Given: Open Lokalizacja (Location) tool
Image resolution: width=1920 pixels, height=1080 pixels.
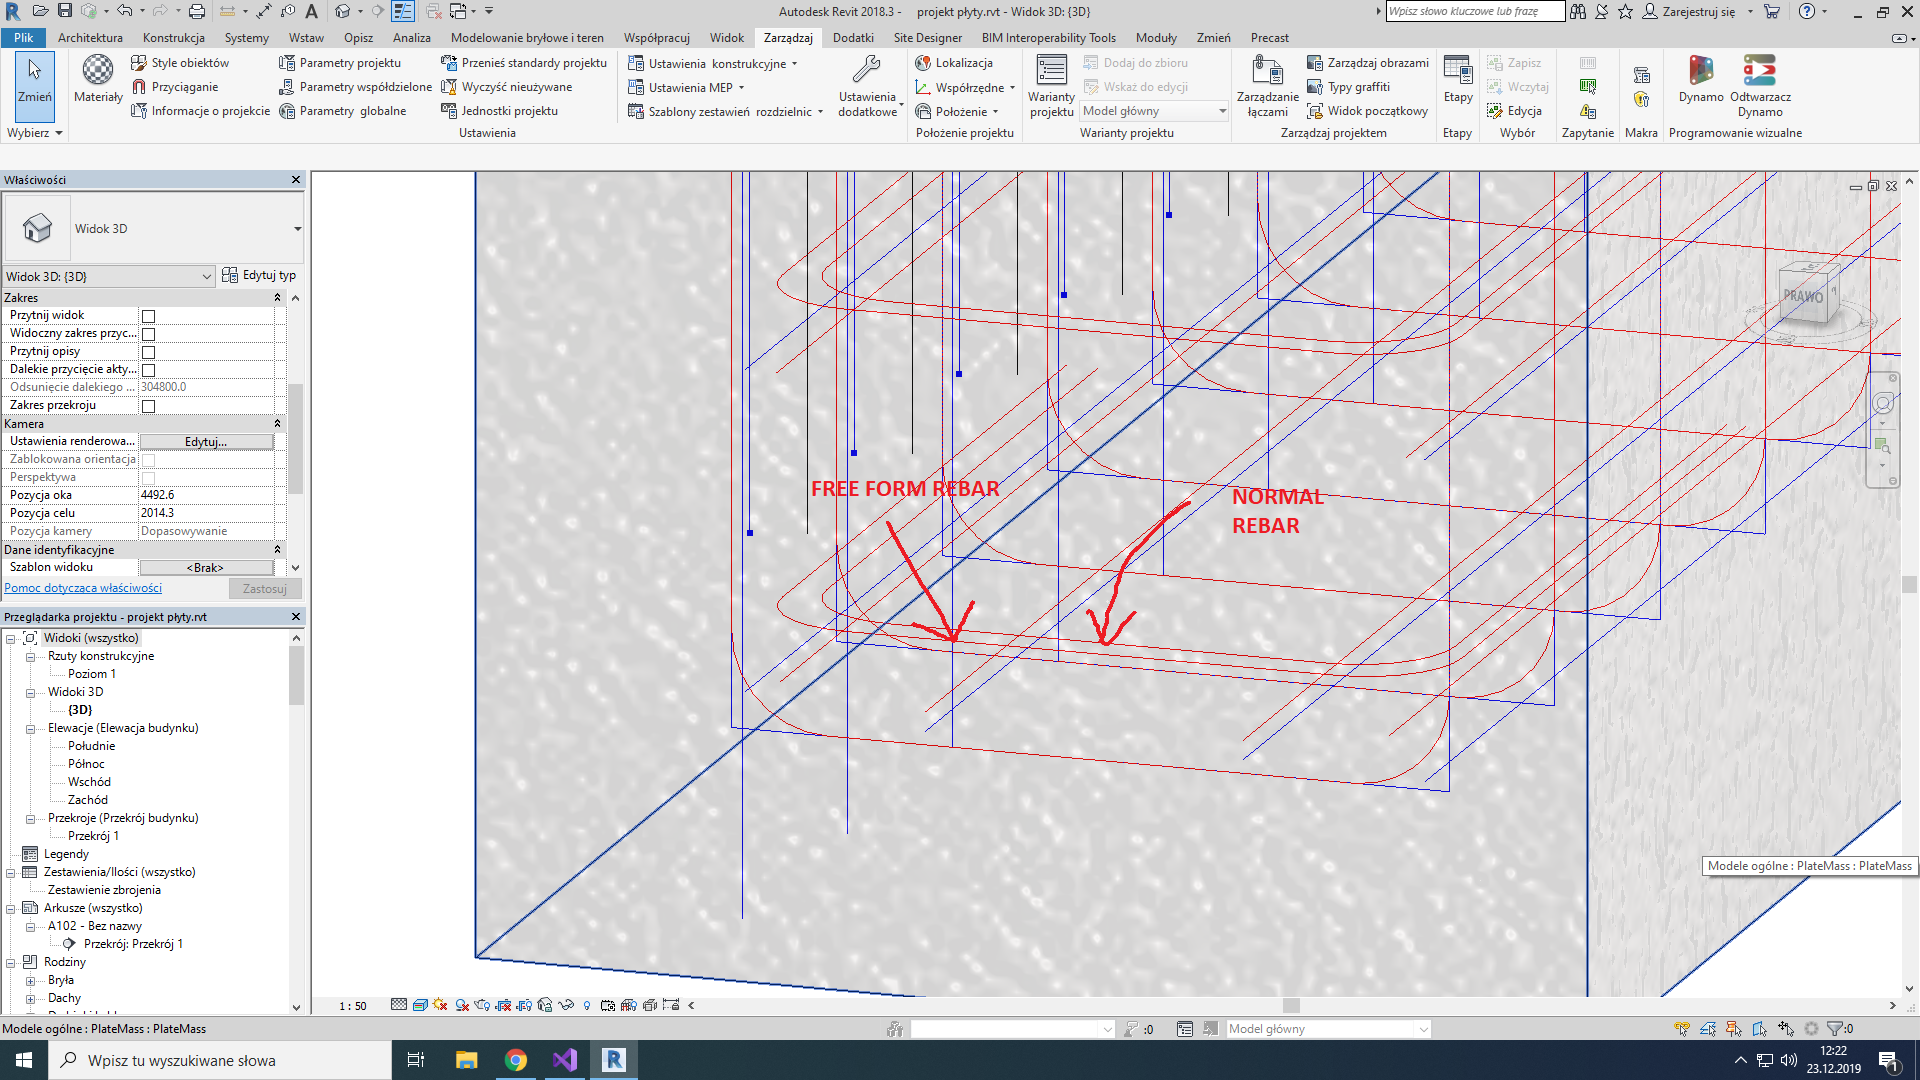Looking at the screenshot, I should tap(953, 63).
